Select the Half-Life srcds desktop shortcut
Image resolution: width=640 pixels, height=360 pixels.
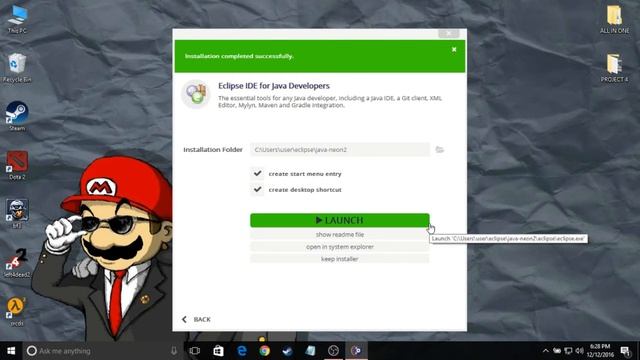tap(17, 311)
